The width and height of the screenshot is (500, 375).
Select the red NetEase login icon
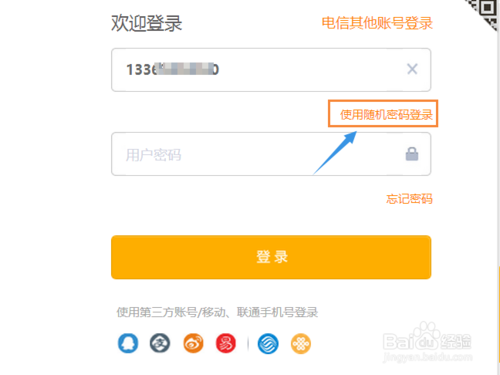(x=226, y=343)
